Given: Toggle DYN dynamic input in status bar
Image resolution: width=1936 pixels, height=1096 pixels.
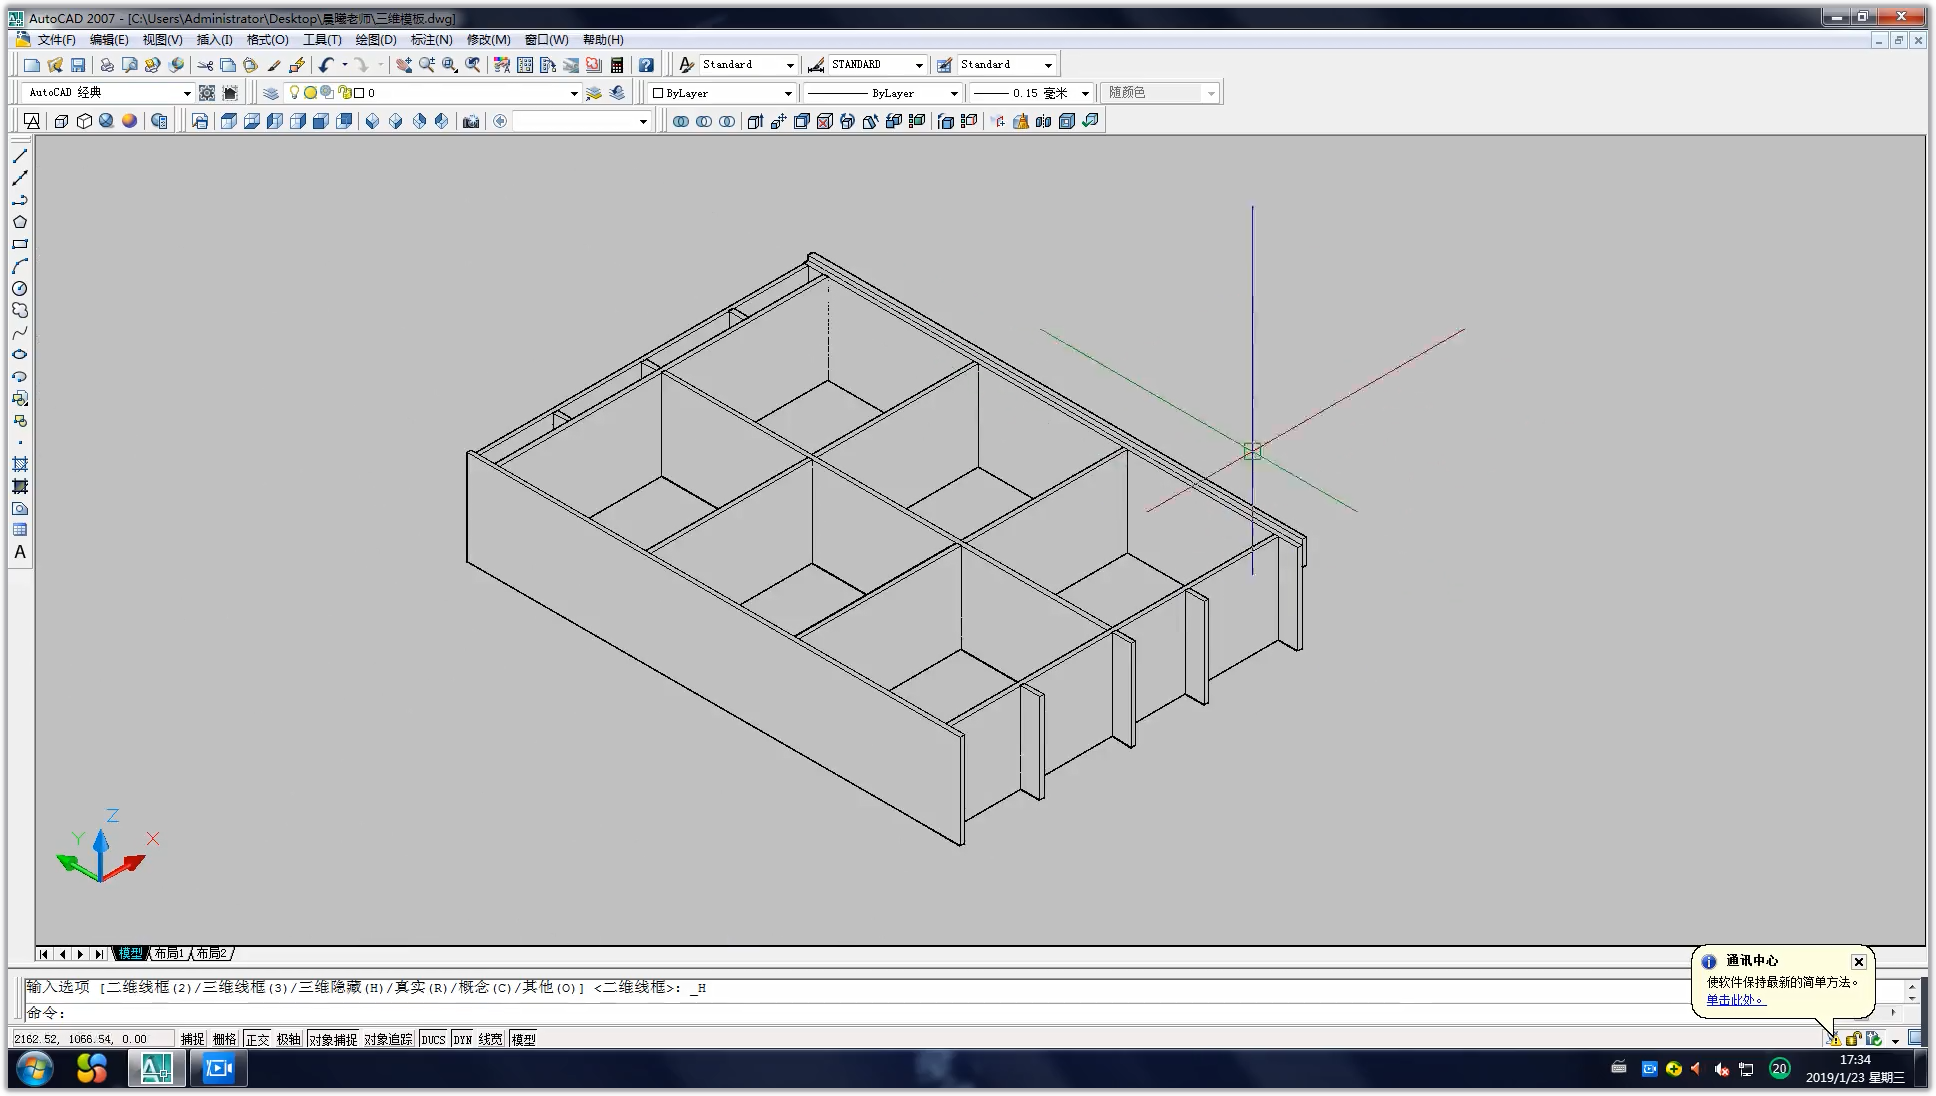Looking at the screenshot, I should pyautogui.click(x=462, y=1039).
